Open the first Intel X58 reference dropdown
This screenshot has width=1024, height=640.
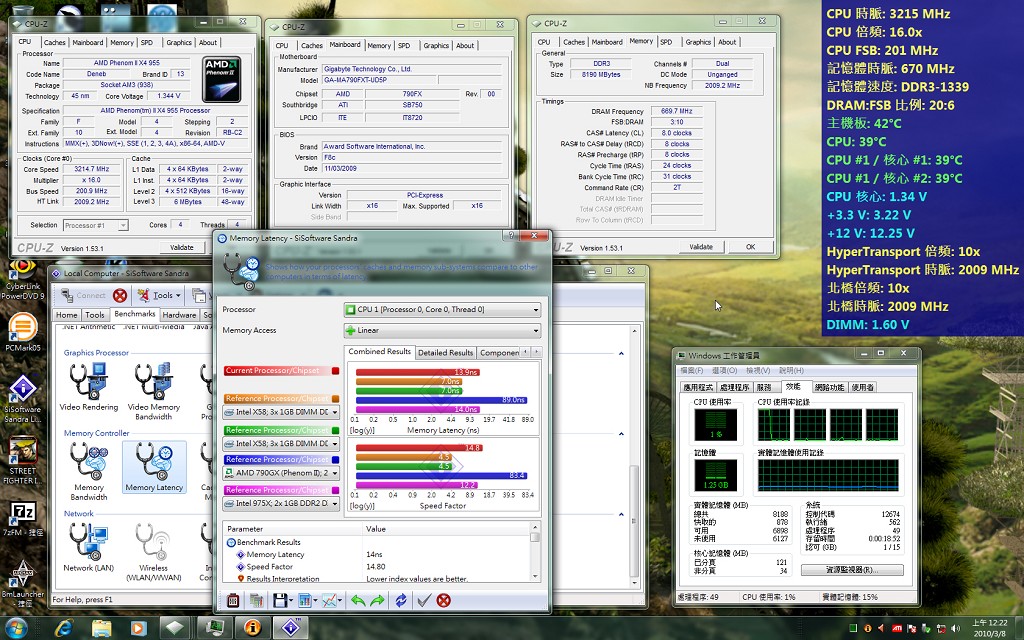pyautogui.click(x=281, y=412)
